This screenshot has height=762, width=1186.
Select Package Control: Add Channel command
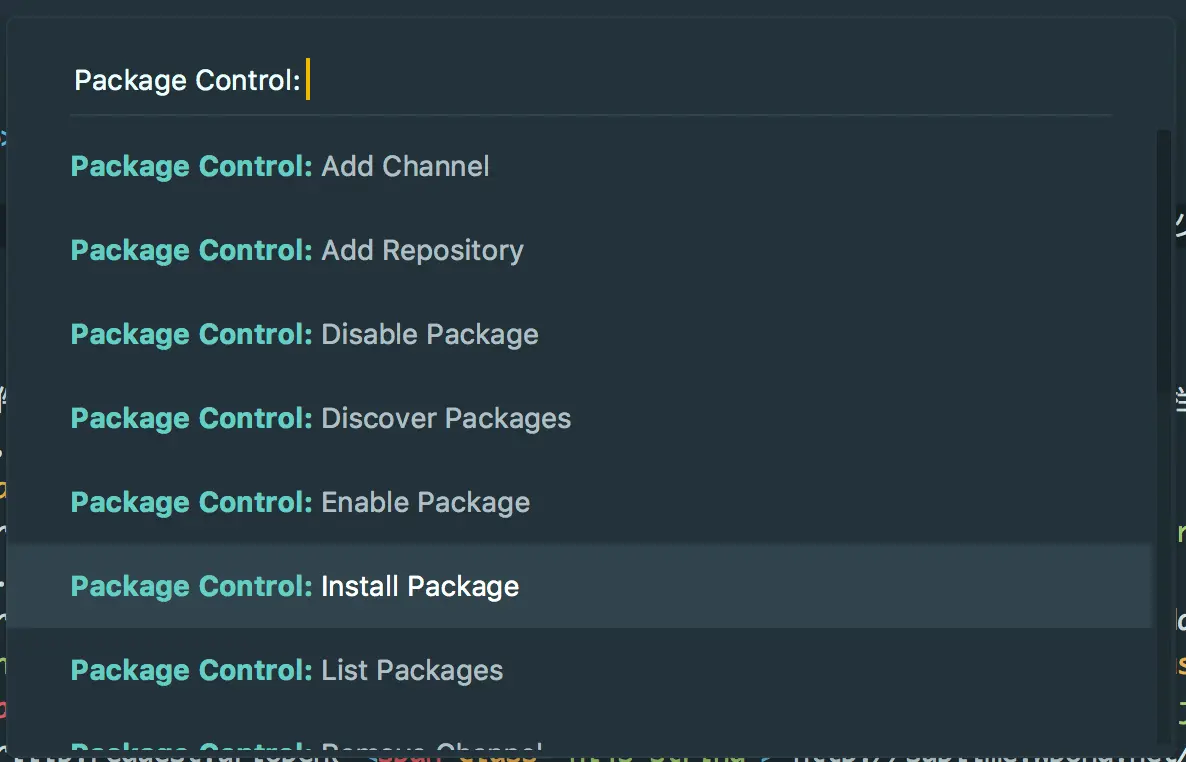(x=579, y=166)
